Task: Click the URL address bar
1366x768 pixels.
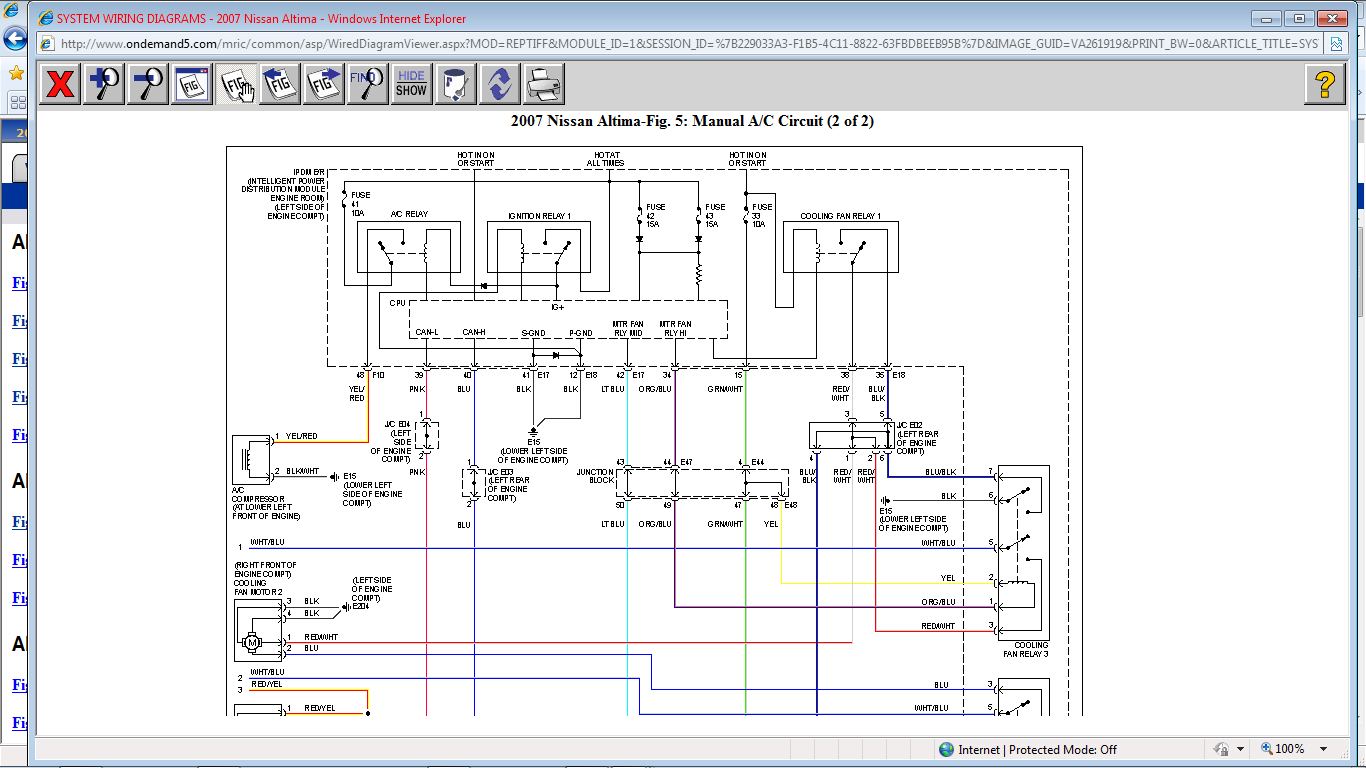Action: pyautogui.click(x=680, y=44)
